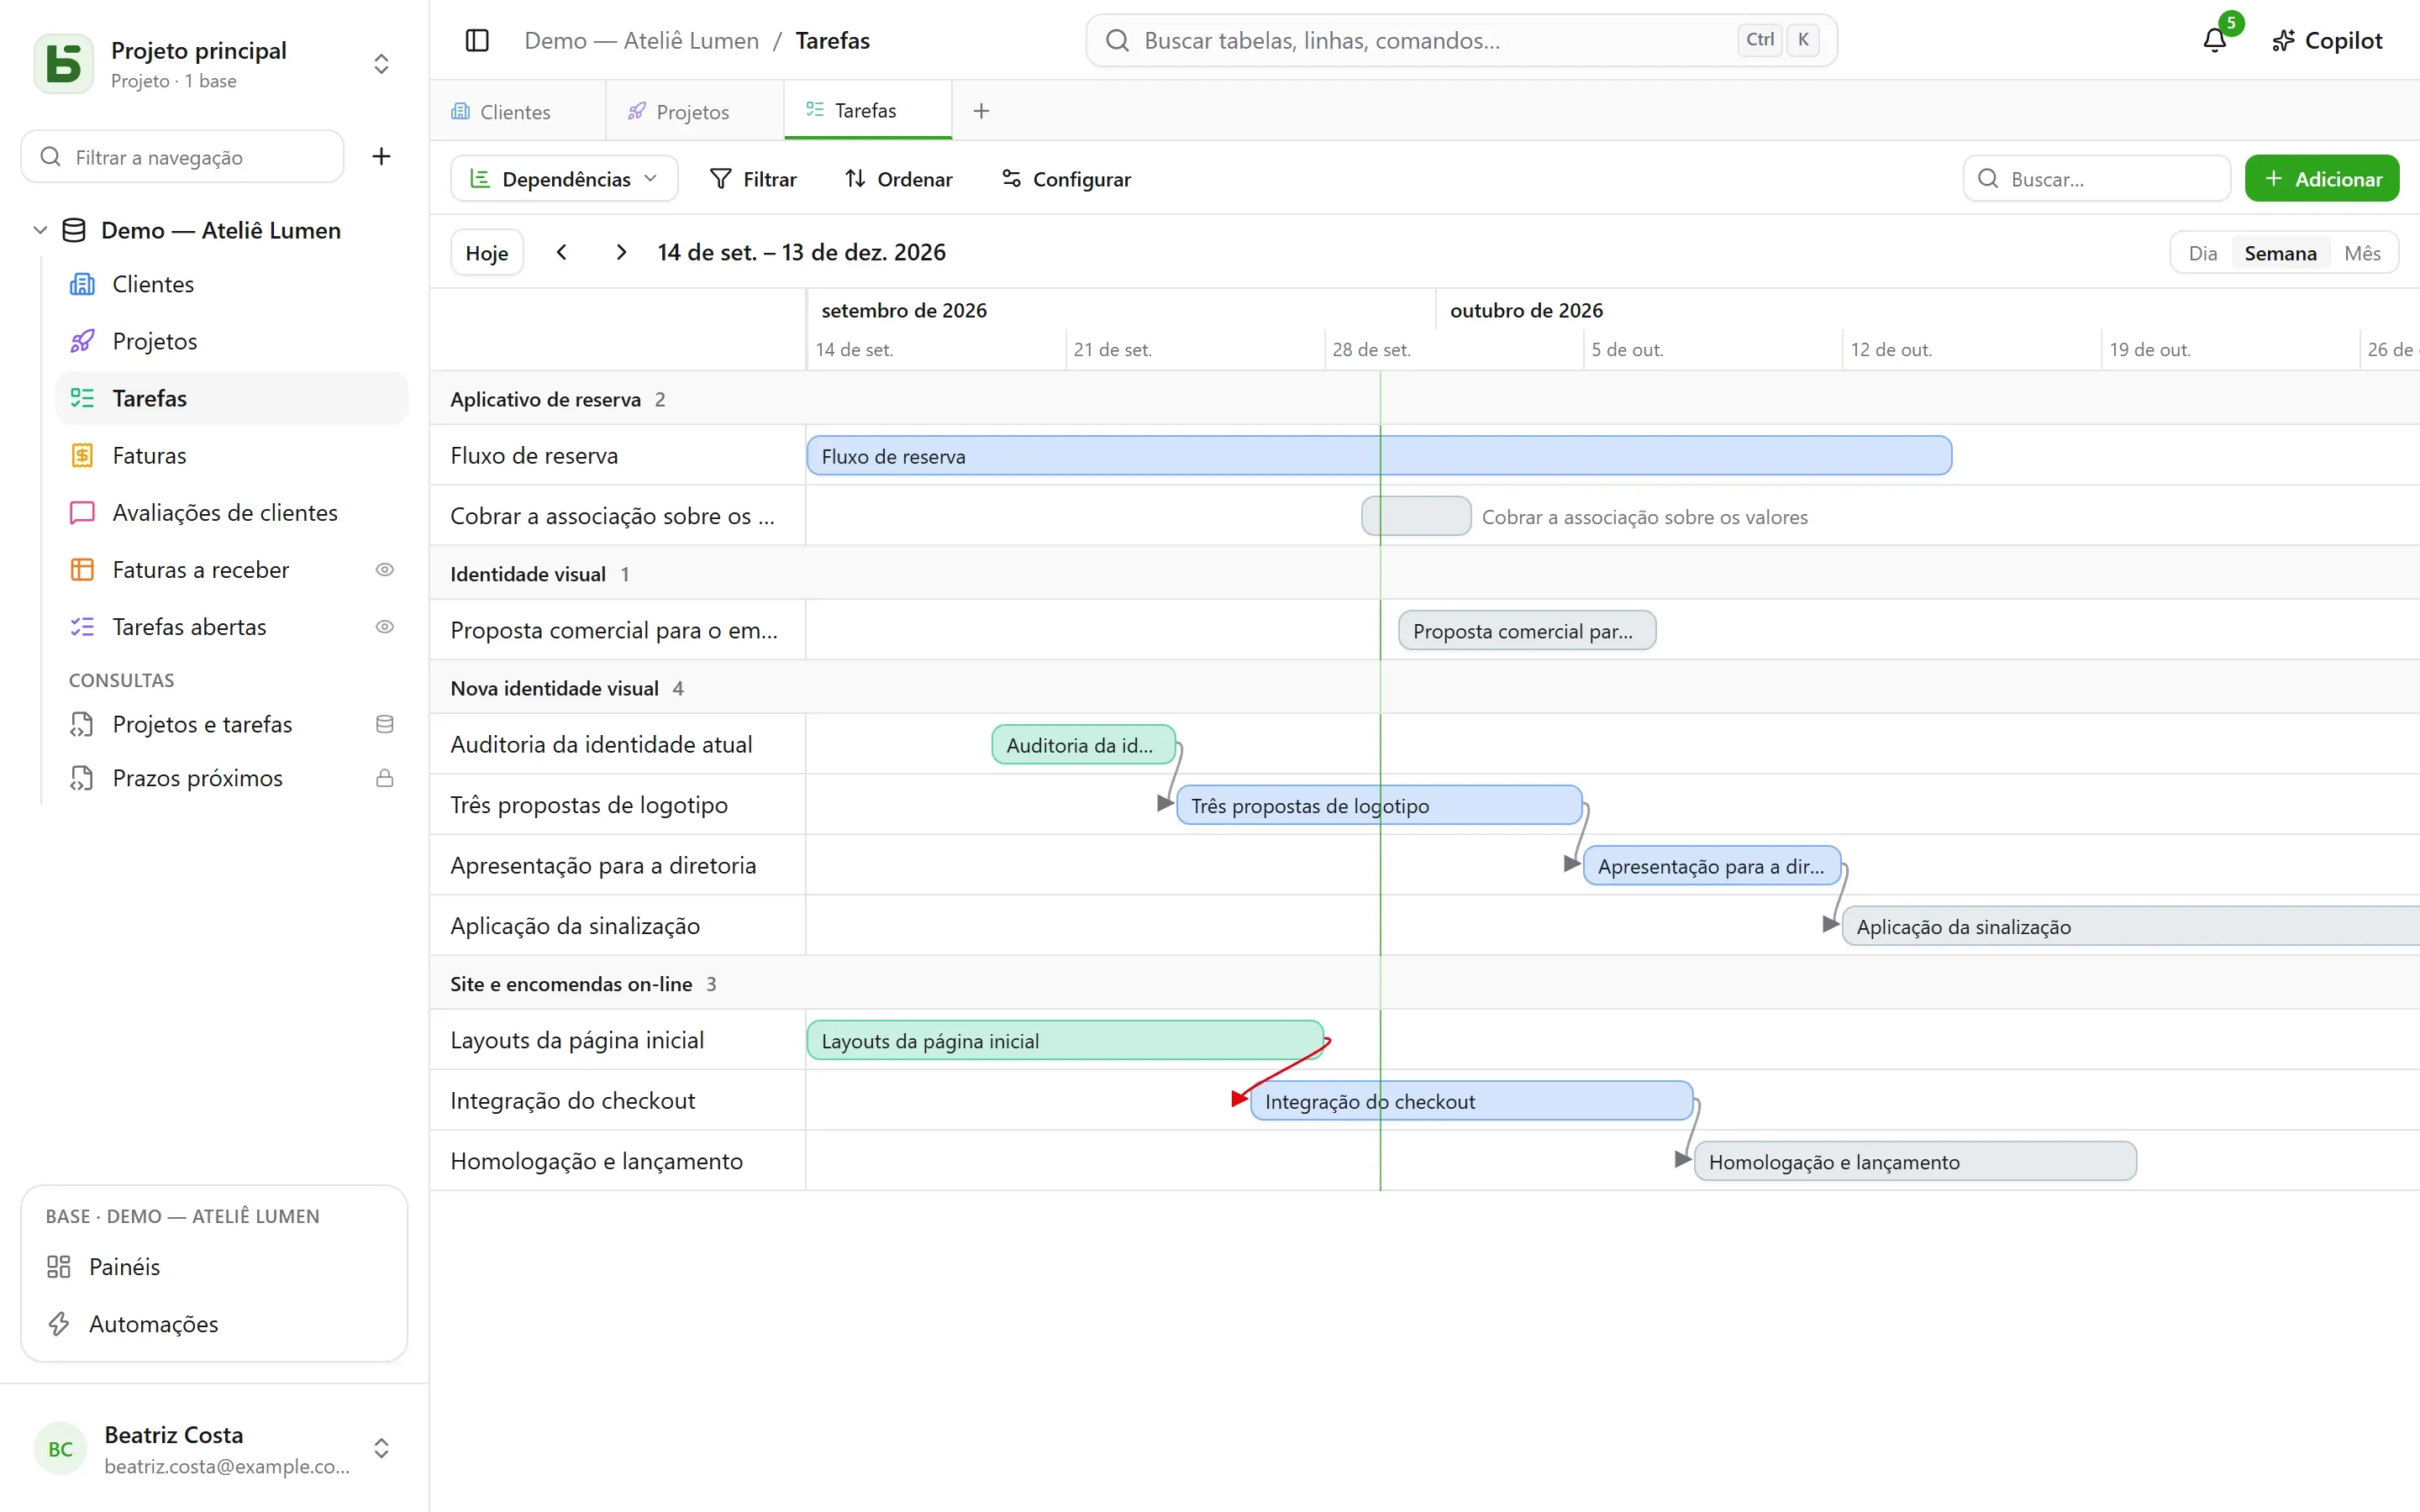Switch timeline scale to Mês
Viewport: 2420px width, 1512px height.
click(2362, 253)
